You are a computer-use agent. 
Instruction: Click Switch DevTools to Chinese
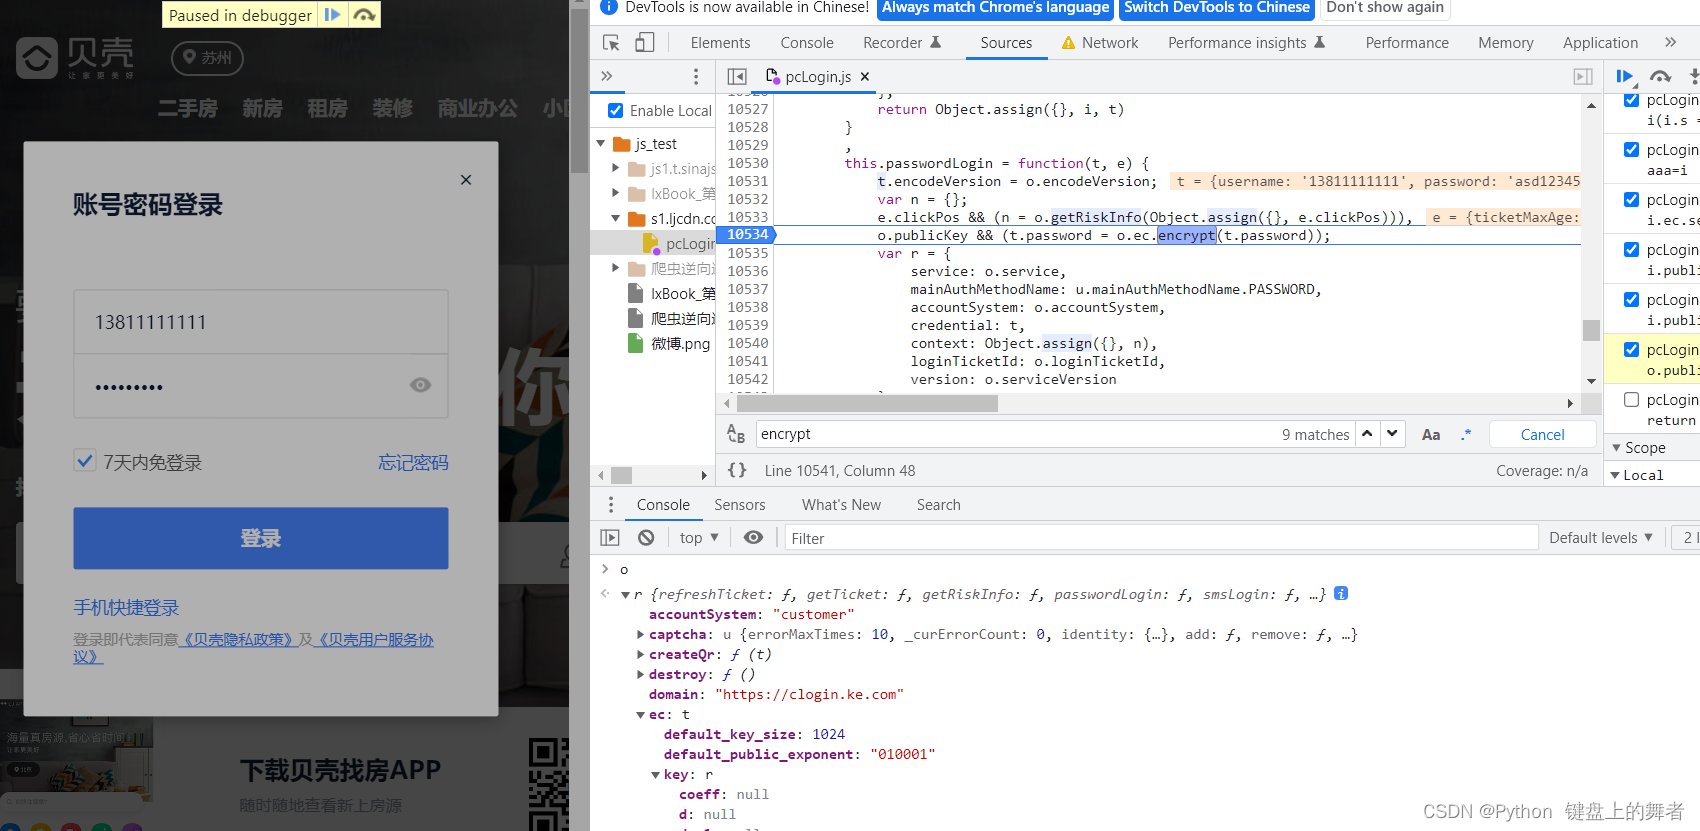click(x=1217, y=8)
